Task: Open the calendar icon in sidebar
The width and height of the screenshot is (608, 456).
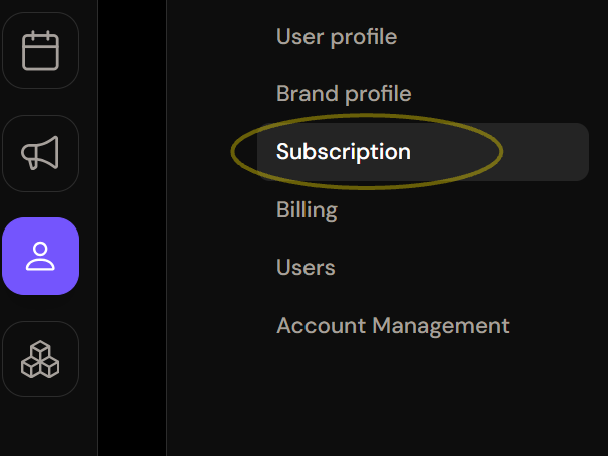Action: pyautogui.click(x=40, y=50)
